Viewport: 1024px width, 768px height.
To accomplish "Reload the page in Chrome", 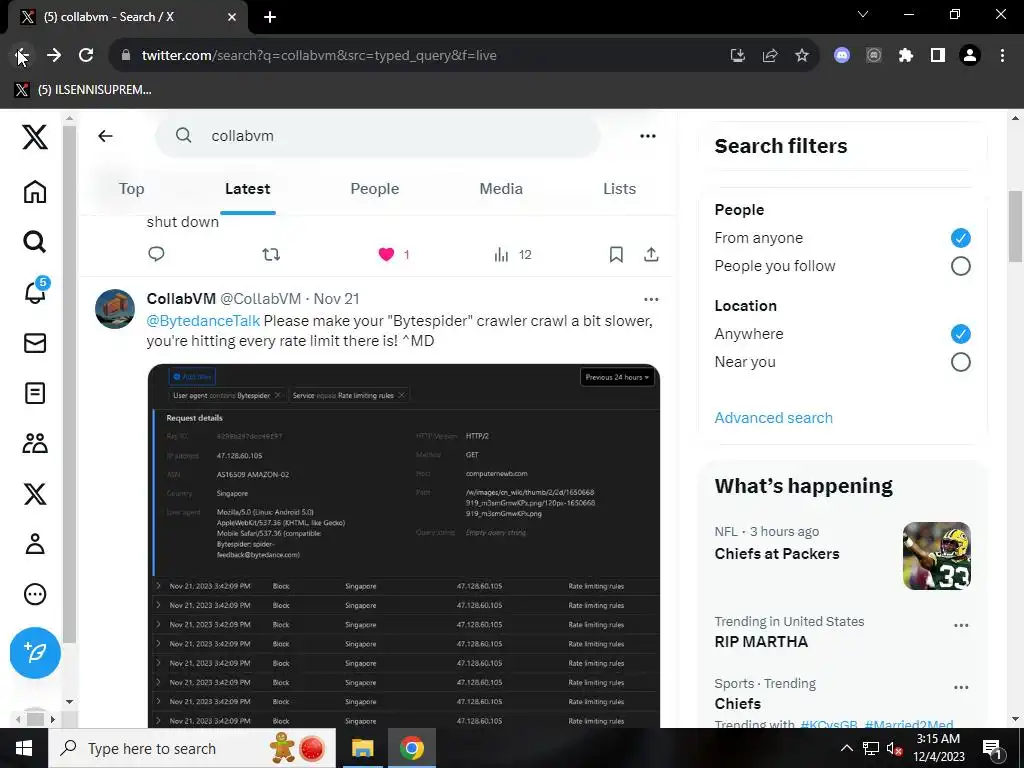I will (x=86, y=55).
